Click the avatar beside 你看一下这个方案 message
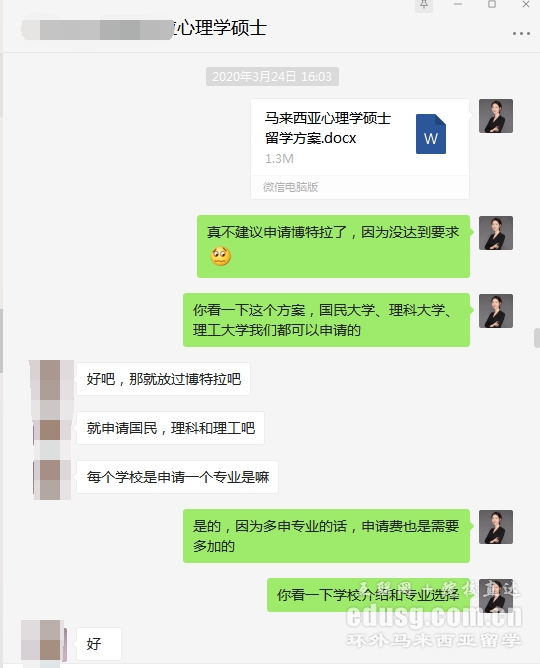540x668 pixels. coord(496,311)
